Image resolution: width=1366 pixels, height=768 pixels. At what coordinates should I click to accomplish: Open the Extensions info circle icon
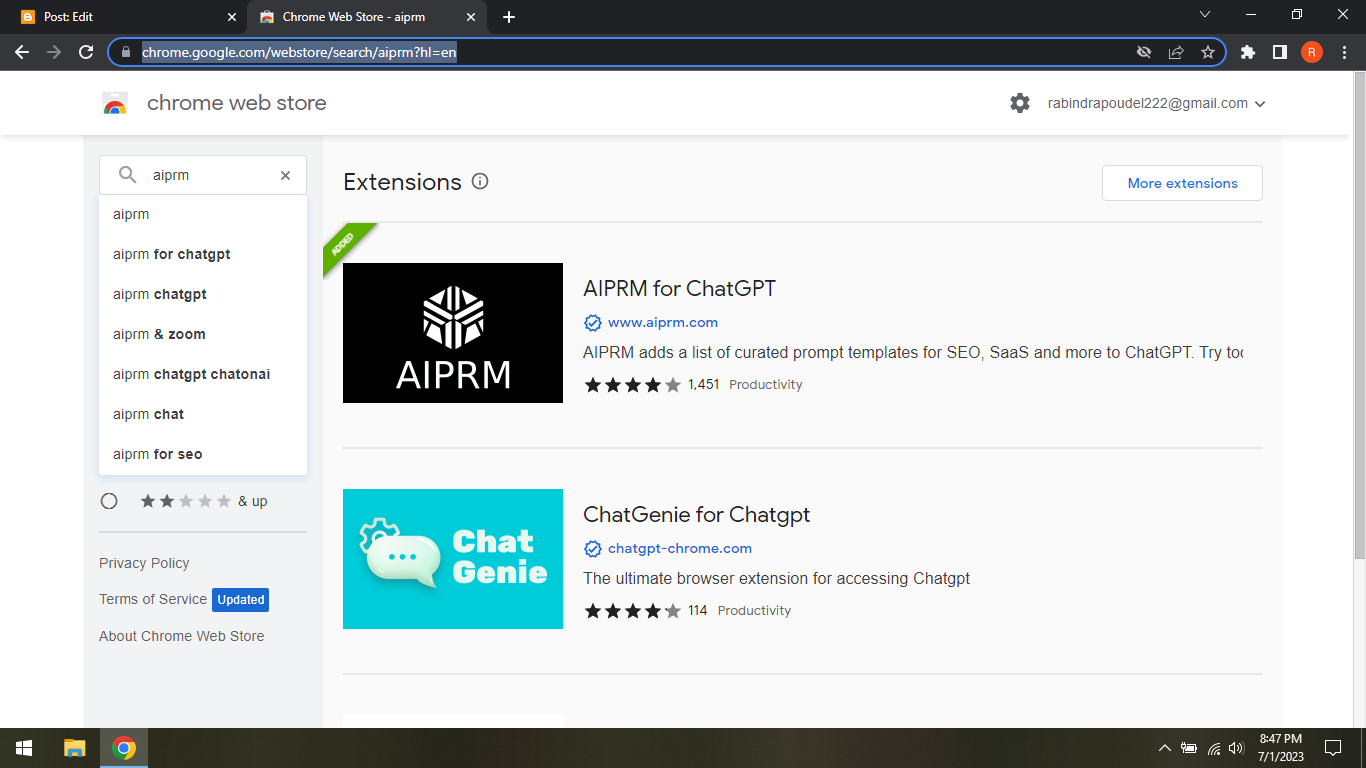480,182
